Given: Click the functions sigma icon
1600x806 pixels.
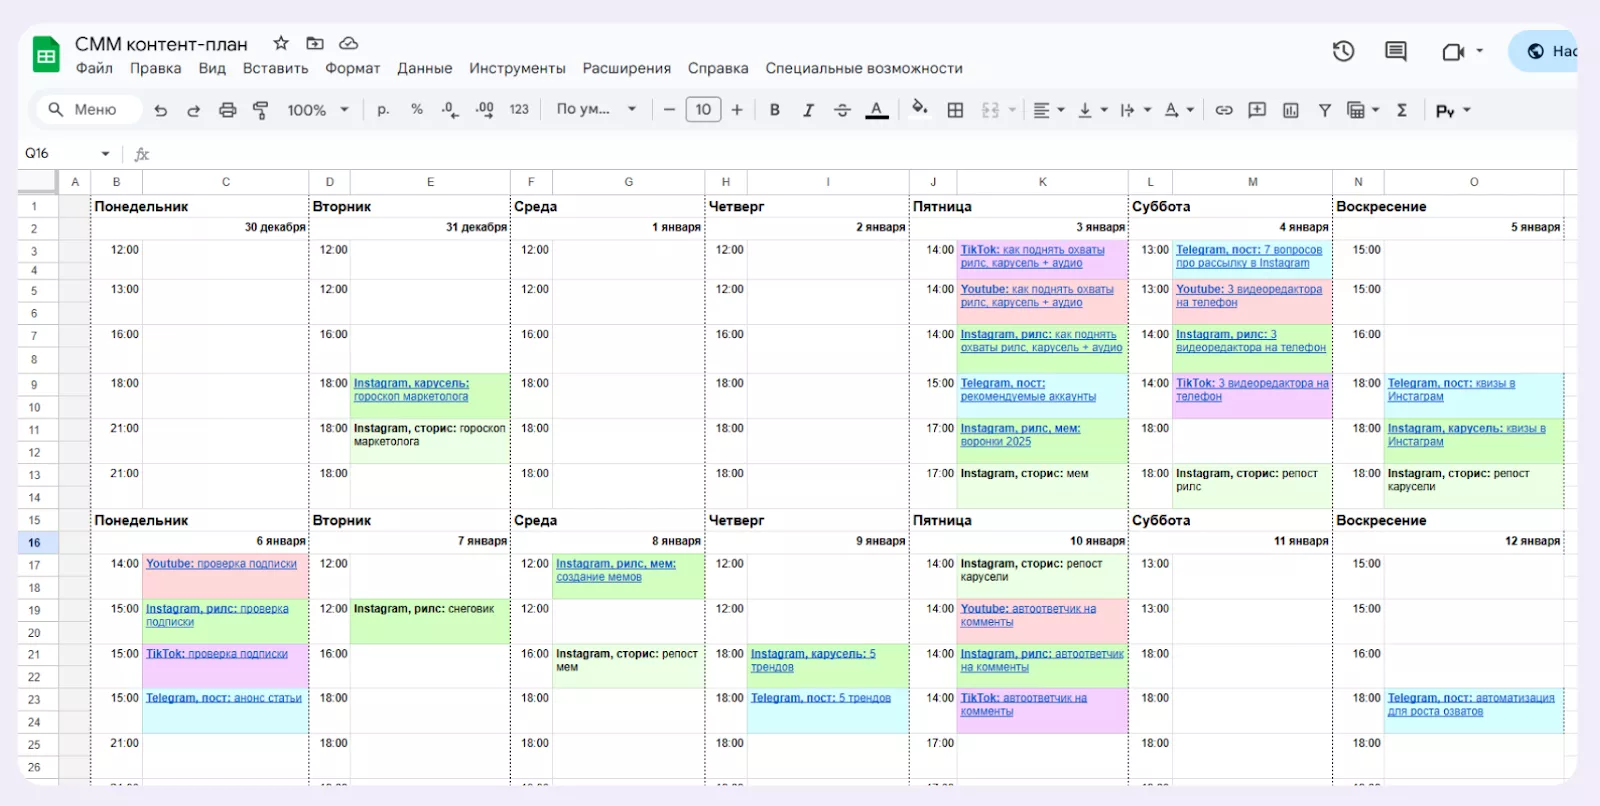Looking at the screenshot, I should [x=1402, y=110].
